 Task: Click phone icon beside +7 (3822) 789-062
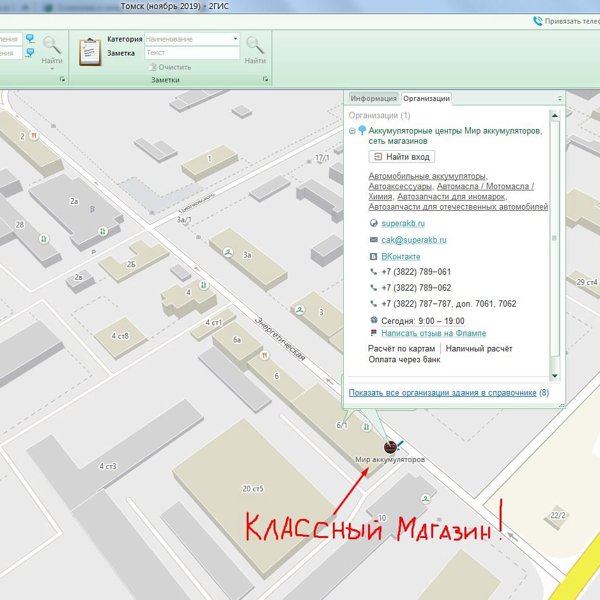[x=373, y=287]
